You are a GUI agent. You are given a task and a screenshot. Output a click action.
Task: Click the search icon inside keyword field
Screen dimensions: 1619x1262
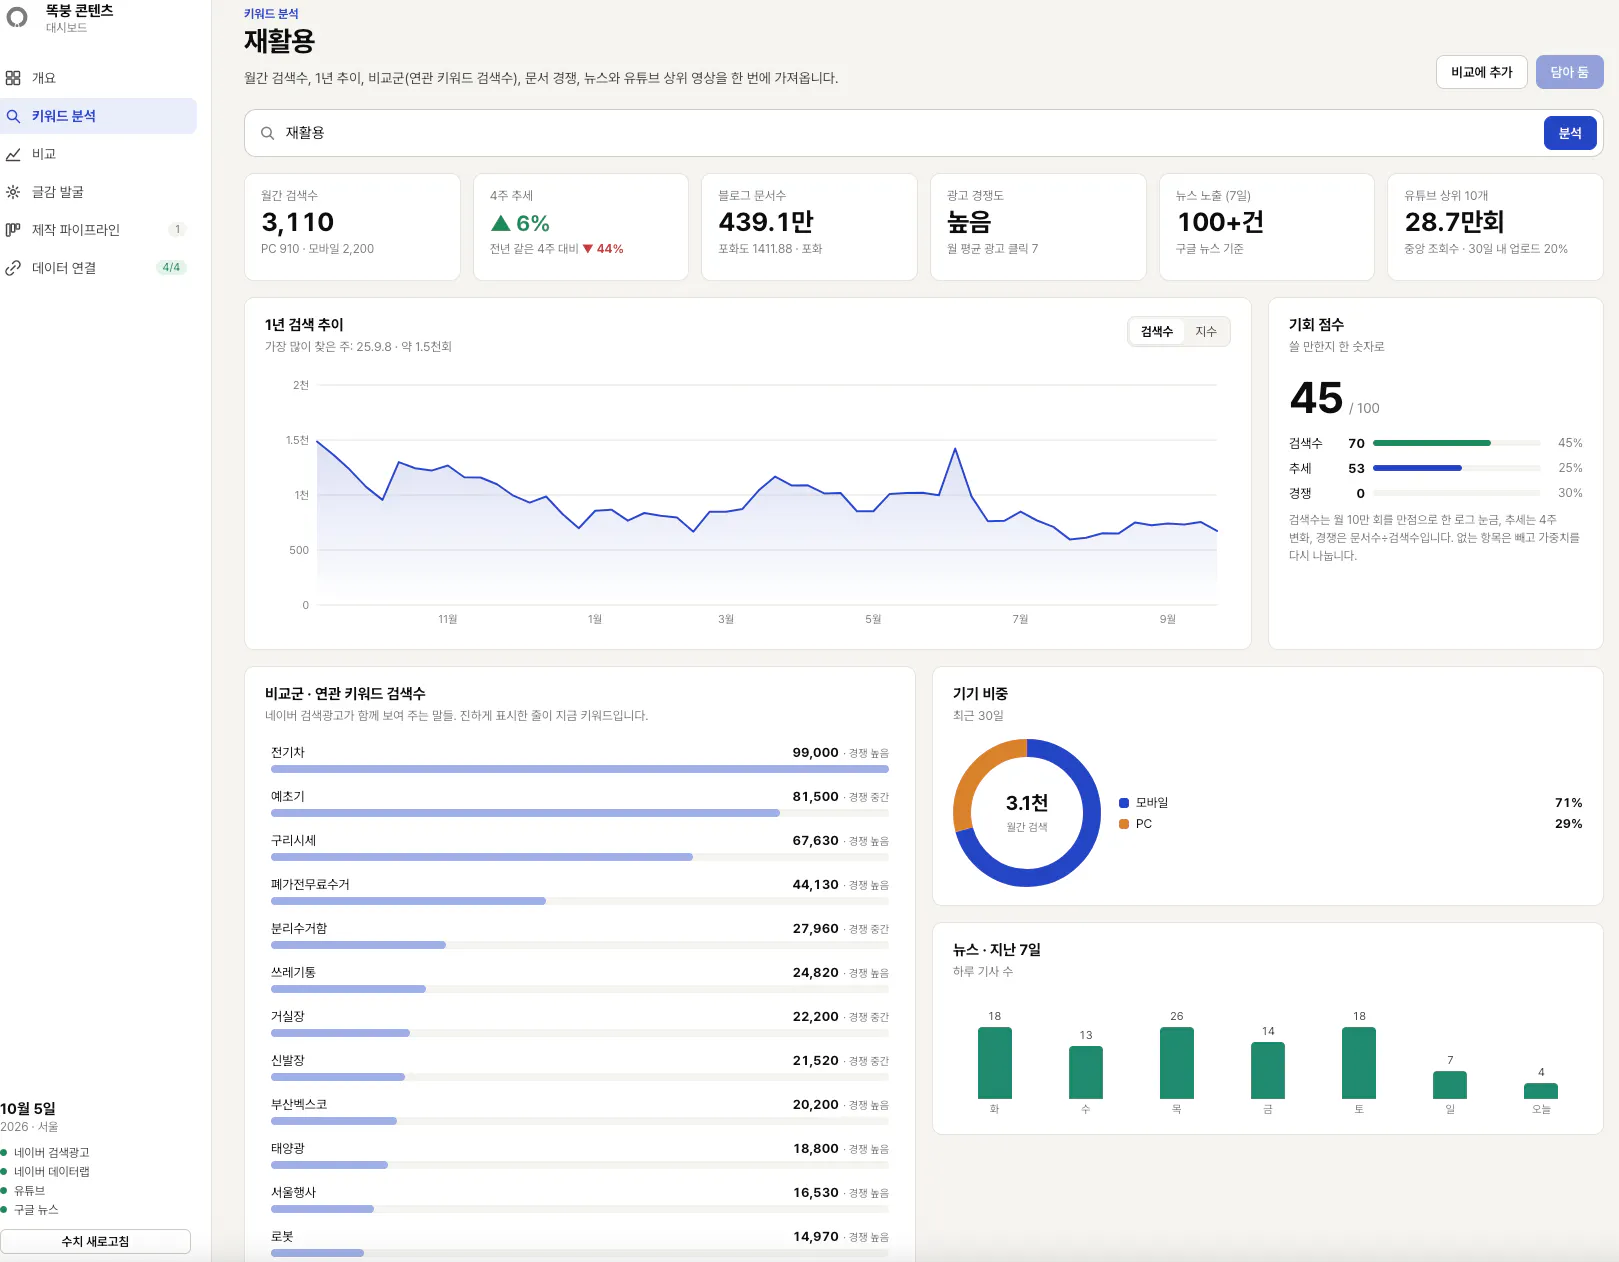pos(268,133)
